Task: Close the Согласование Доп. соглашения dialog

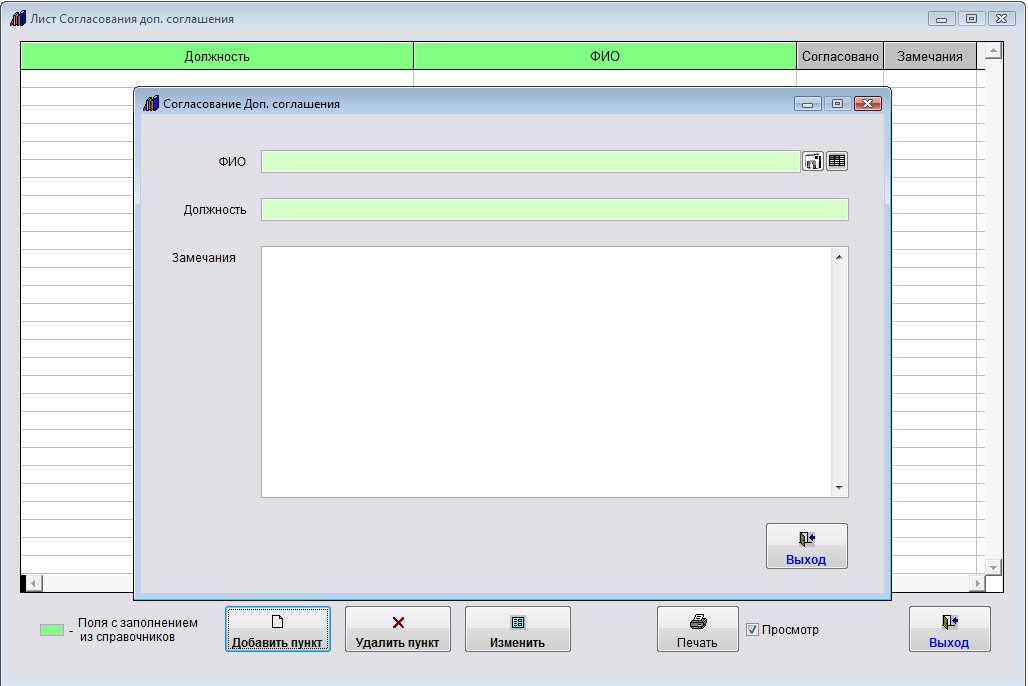Action: [x=867, y=104]
